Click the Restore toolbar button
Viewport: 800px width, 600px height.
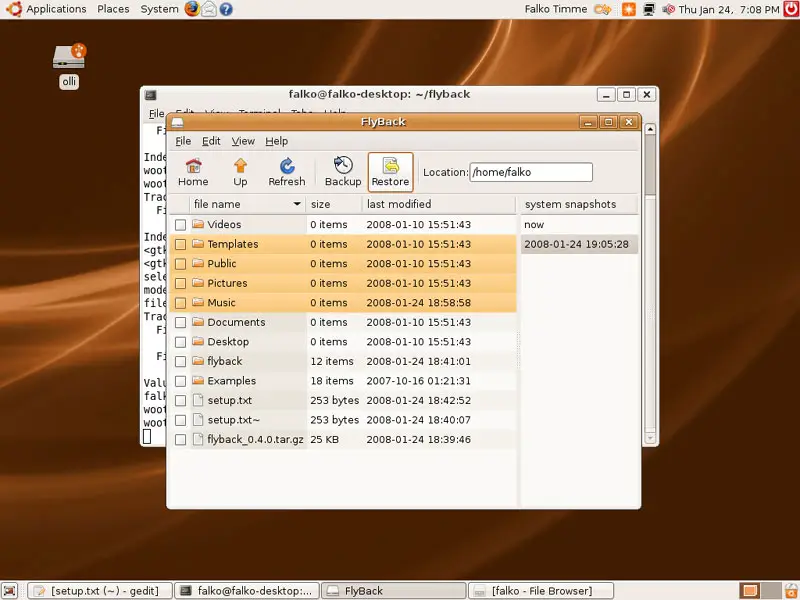[x=390, y=172]
